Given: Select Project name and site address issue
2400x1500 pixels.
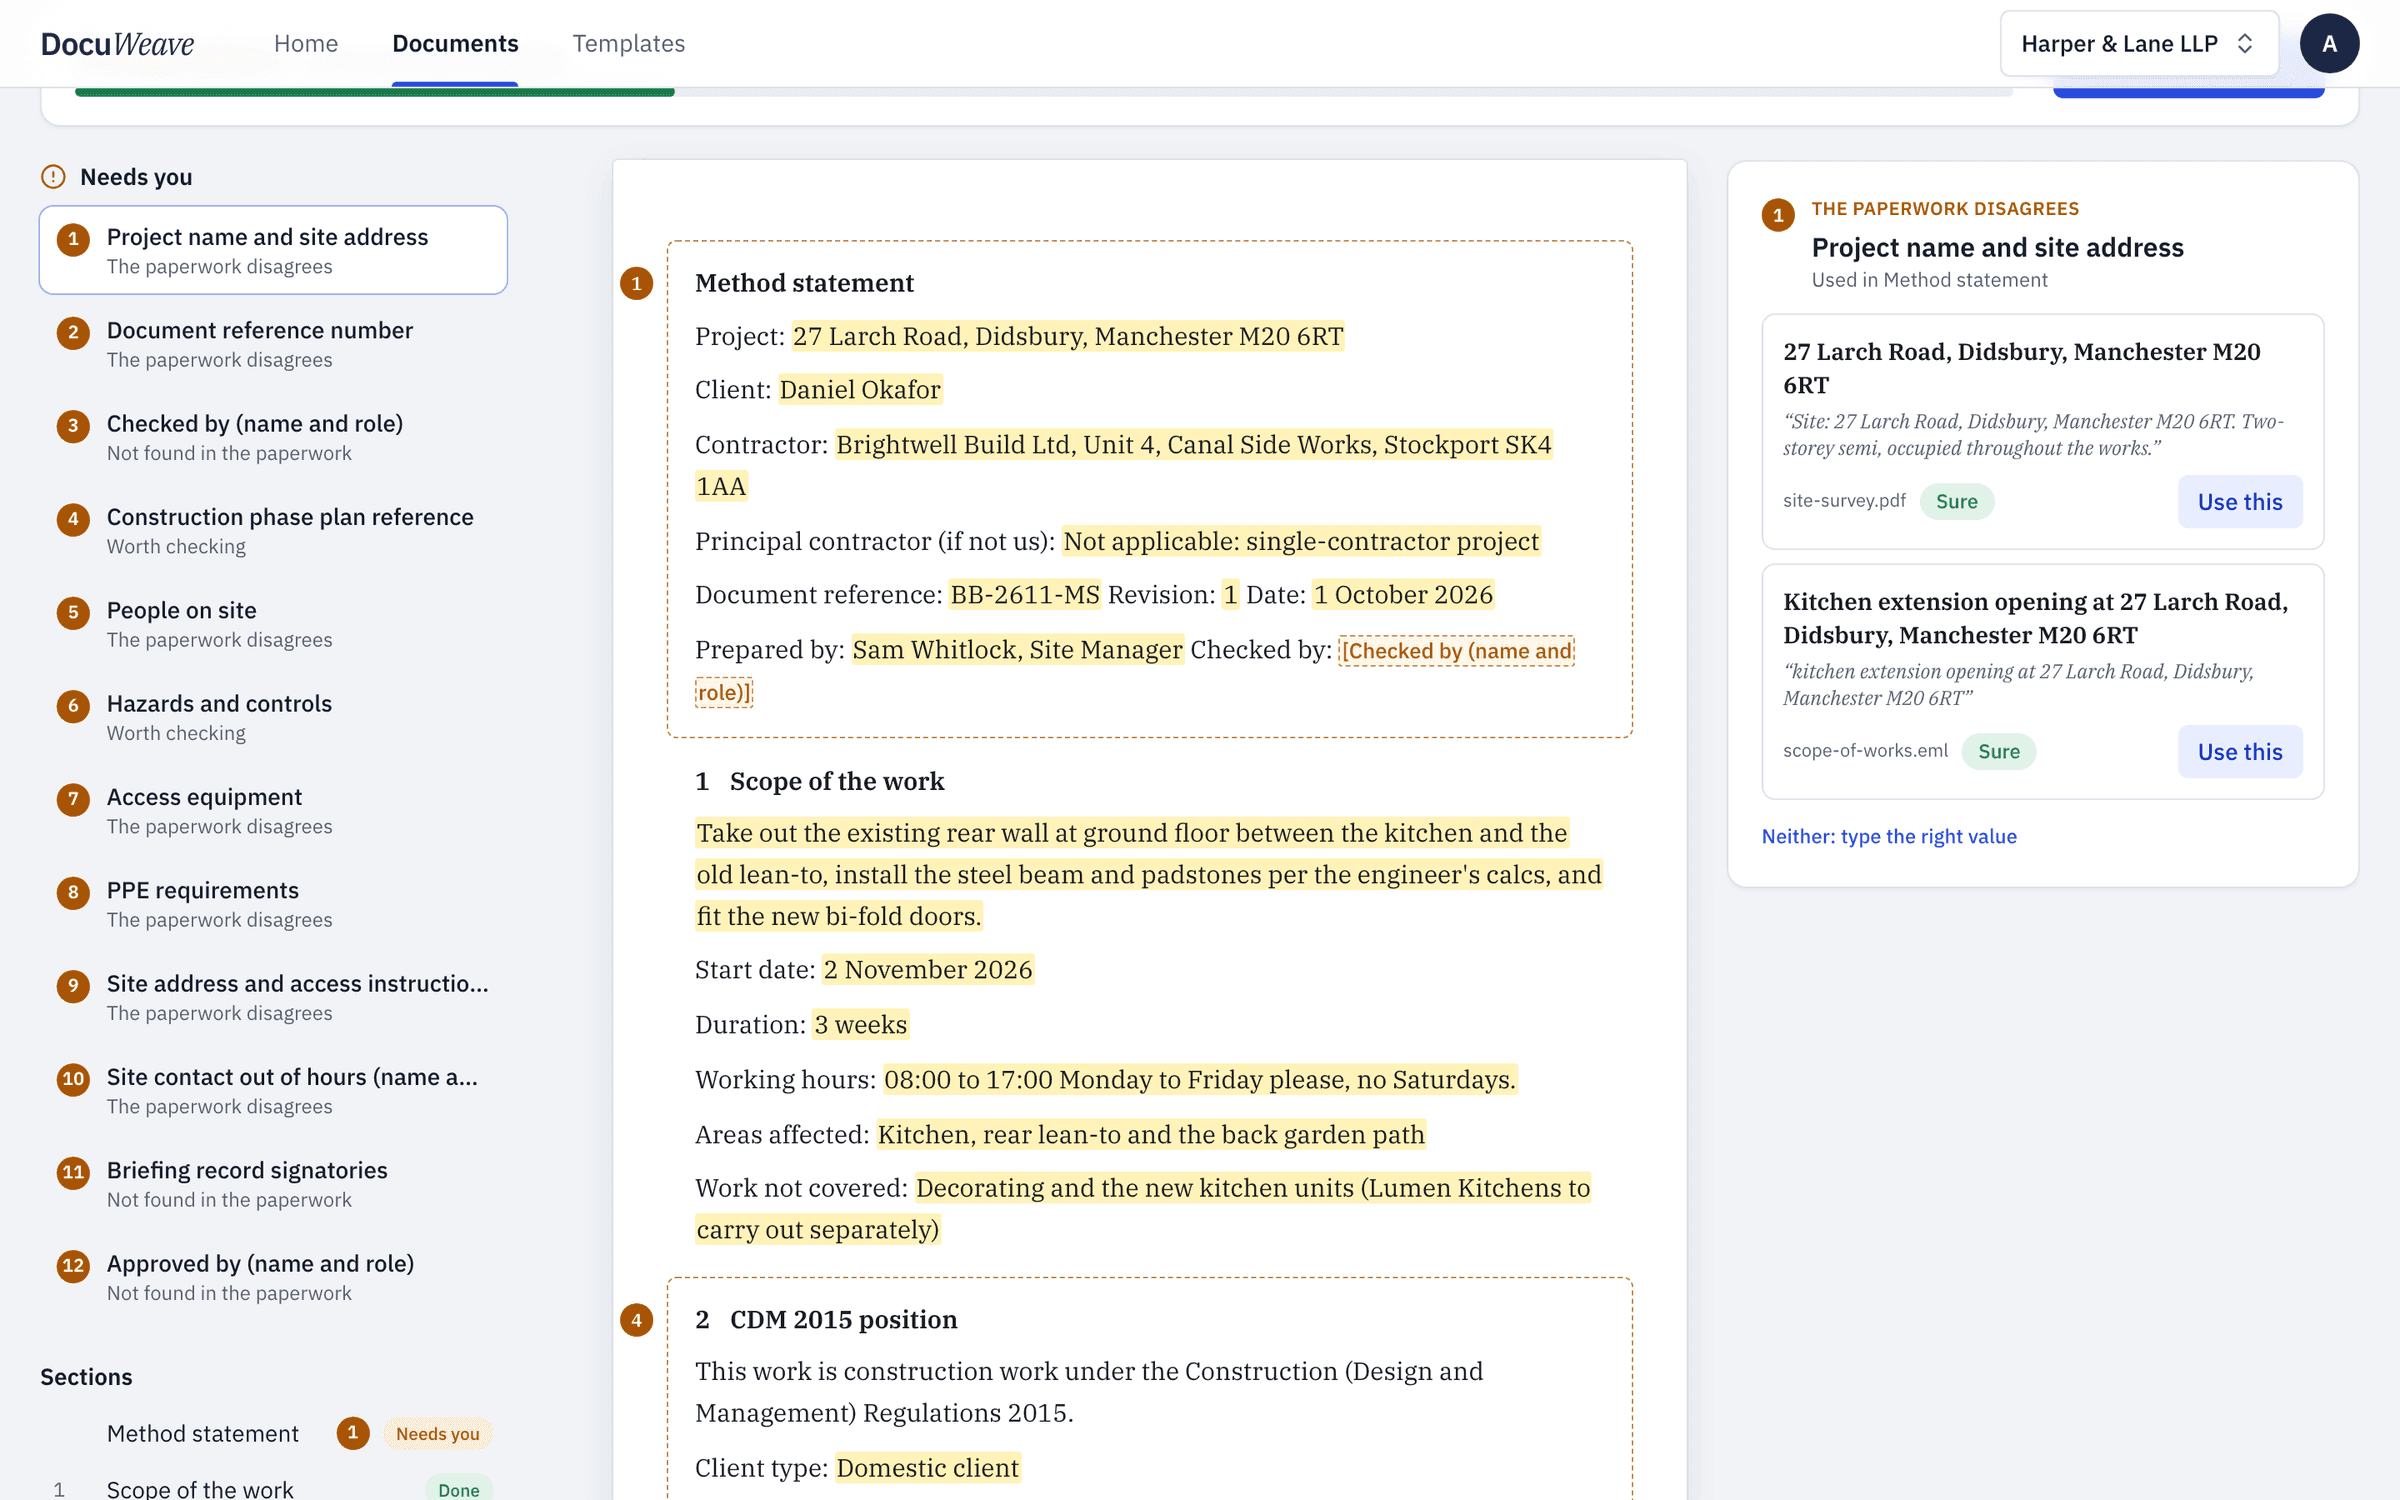Looking at the screenshot, I should (273, 250).
